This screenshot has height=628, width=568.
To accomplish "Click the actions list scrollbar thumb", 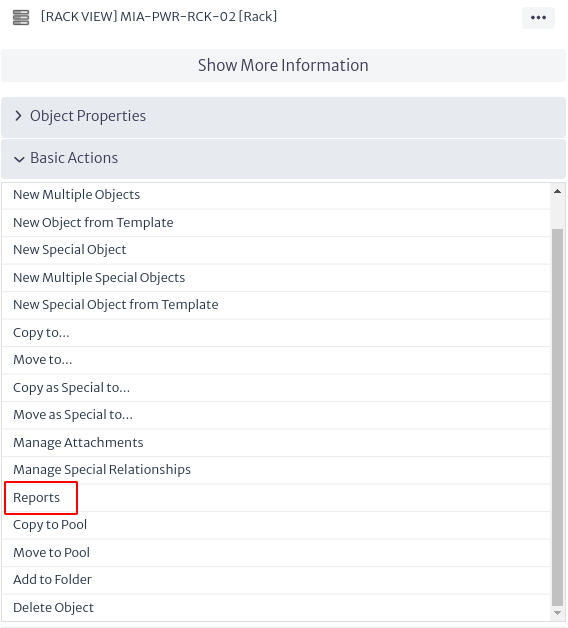I will pos(557,417).
